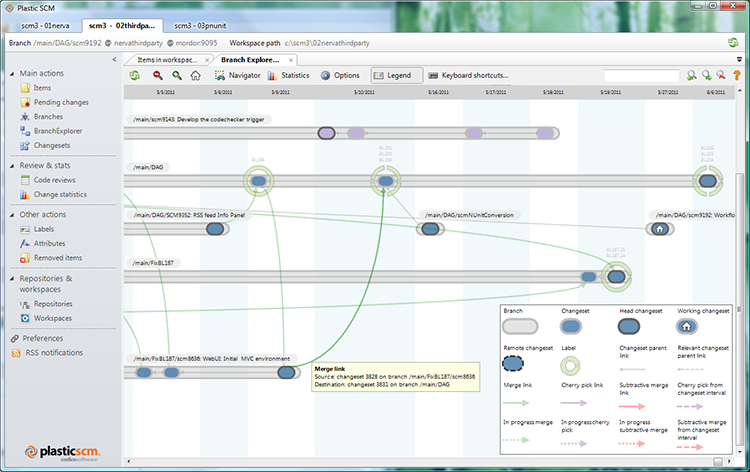The image size is (750, 472).
Task: Collapse the left sidebar with chevron
Action: [x=114, y=60]
